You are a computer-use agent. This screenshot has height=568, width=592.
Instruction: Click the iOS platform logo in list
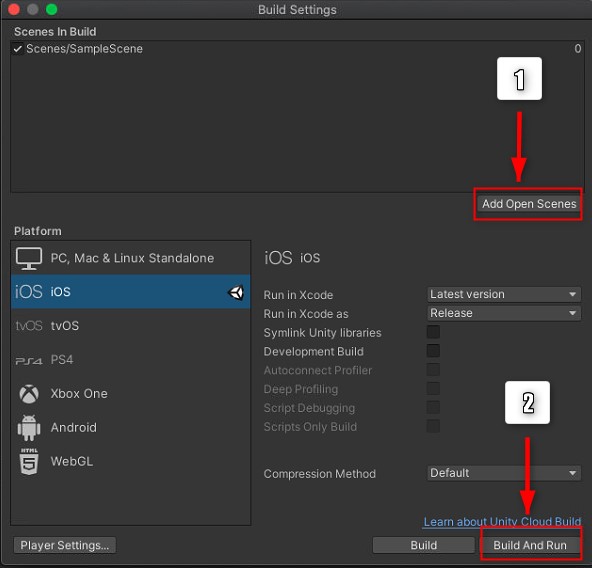(x=29, y=292)
